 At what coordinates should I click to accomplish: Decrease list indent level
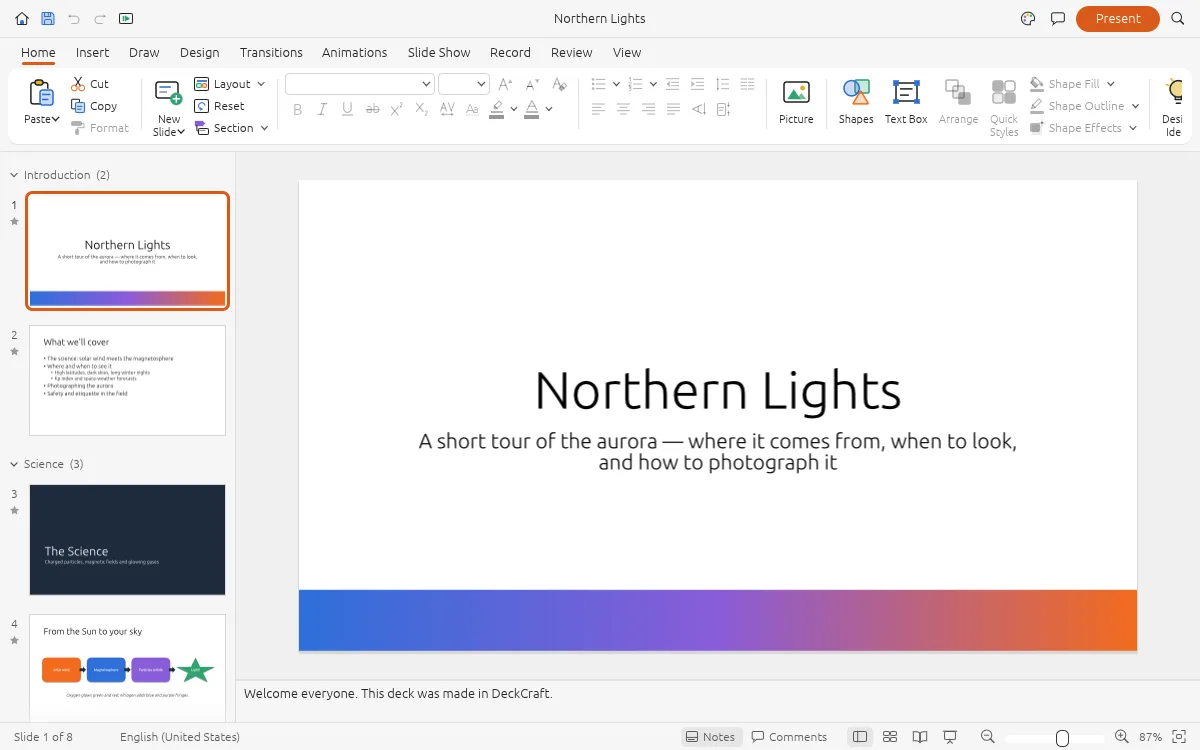673,84
